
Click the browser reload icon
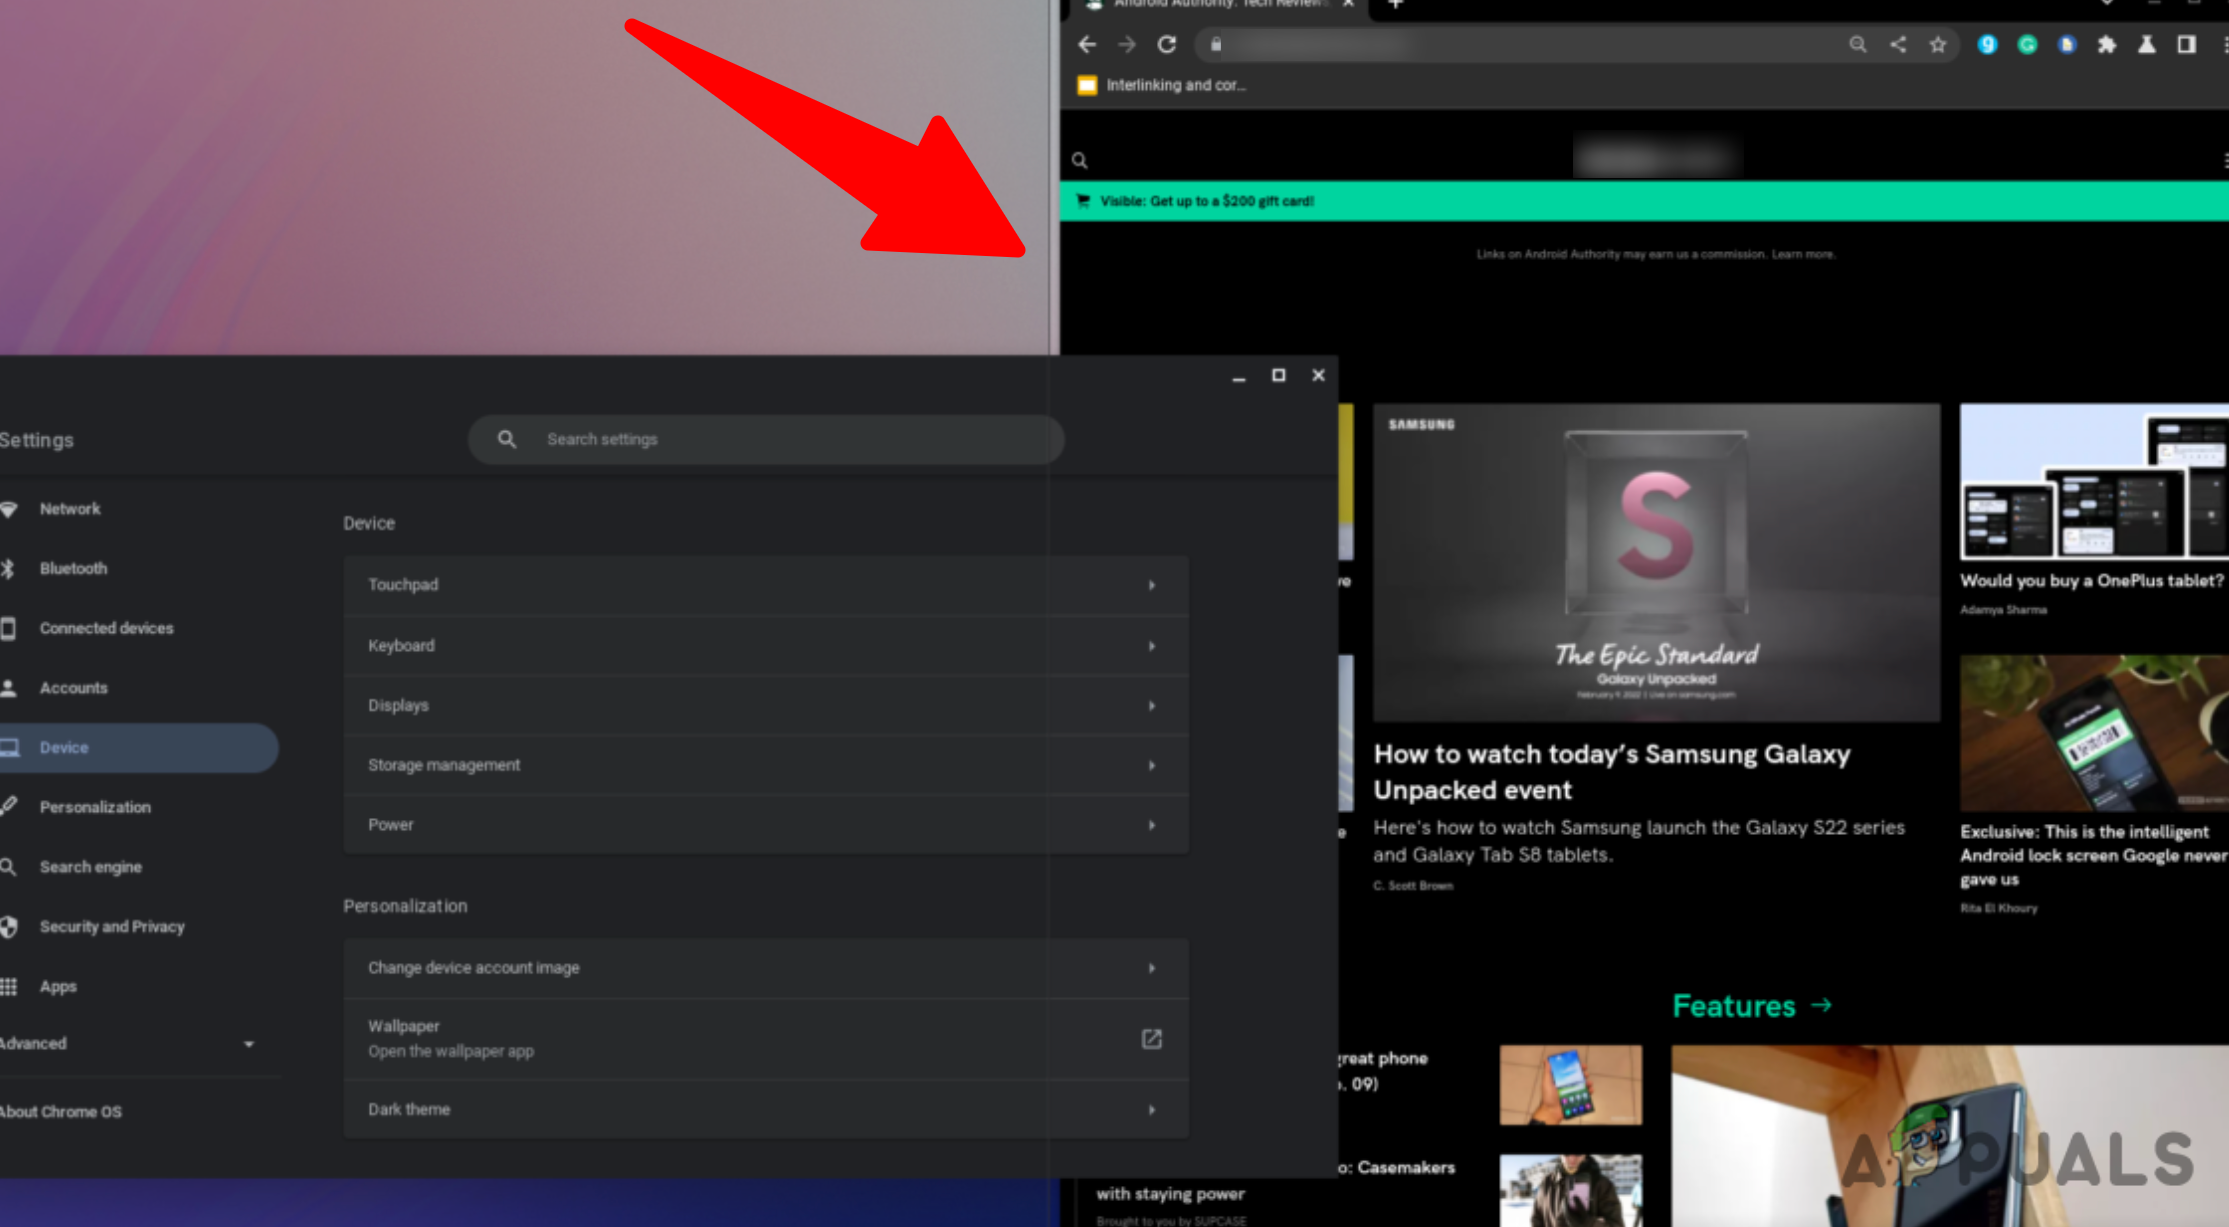click(x=1166, y=44)
